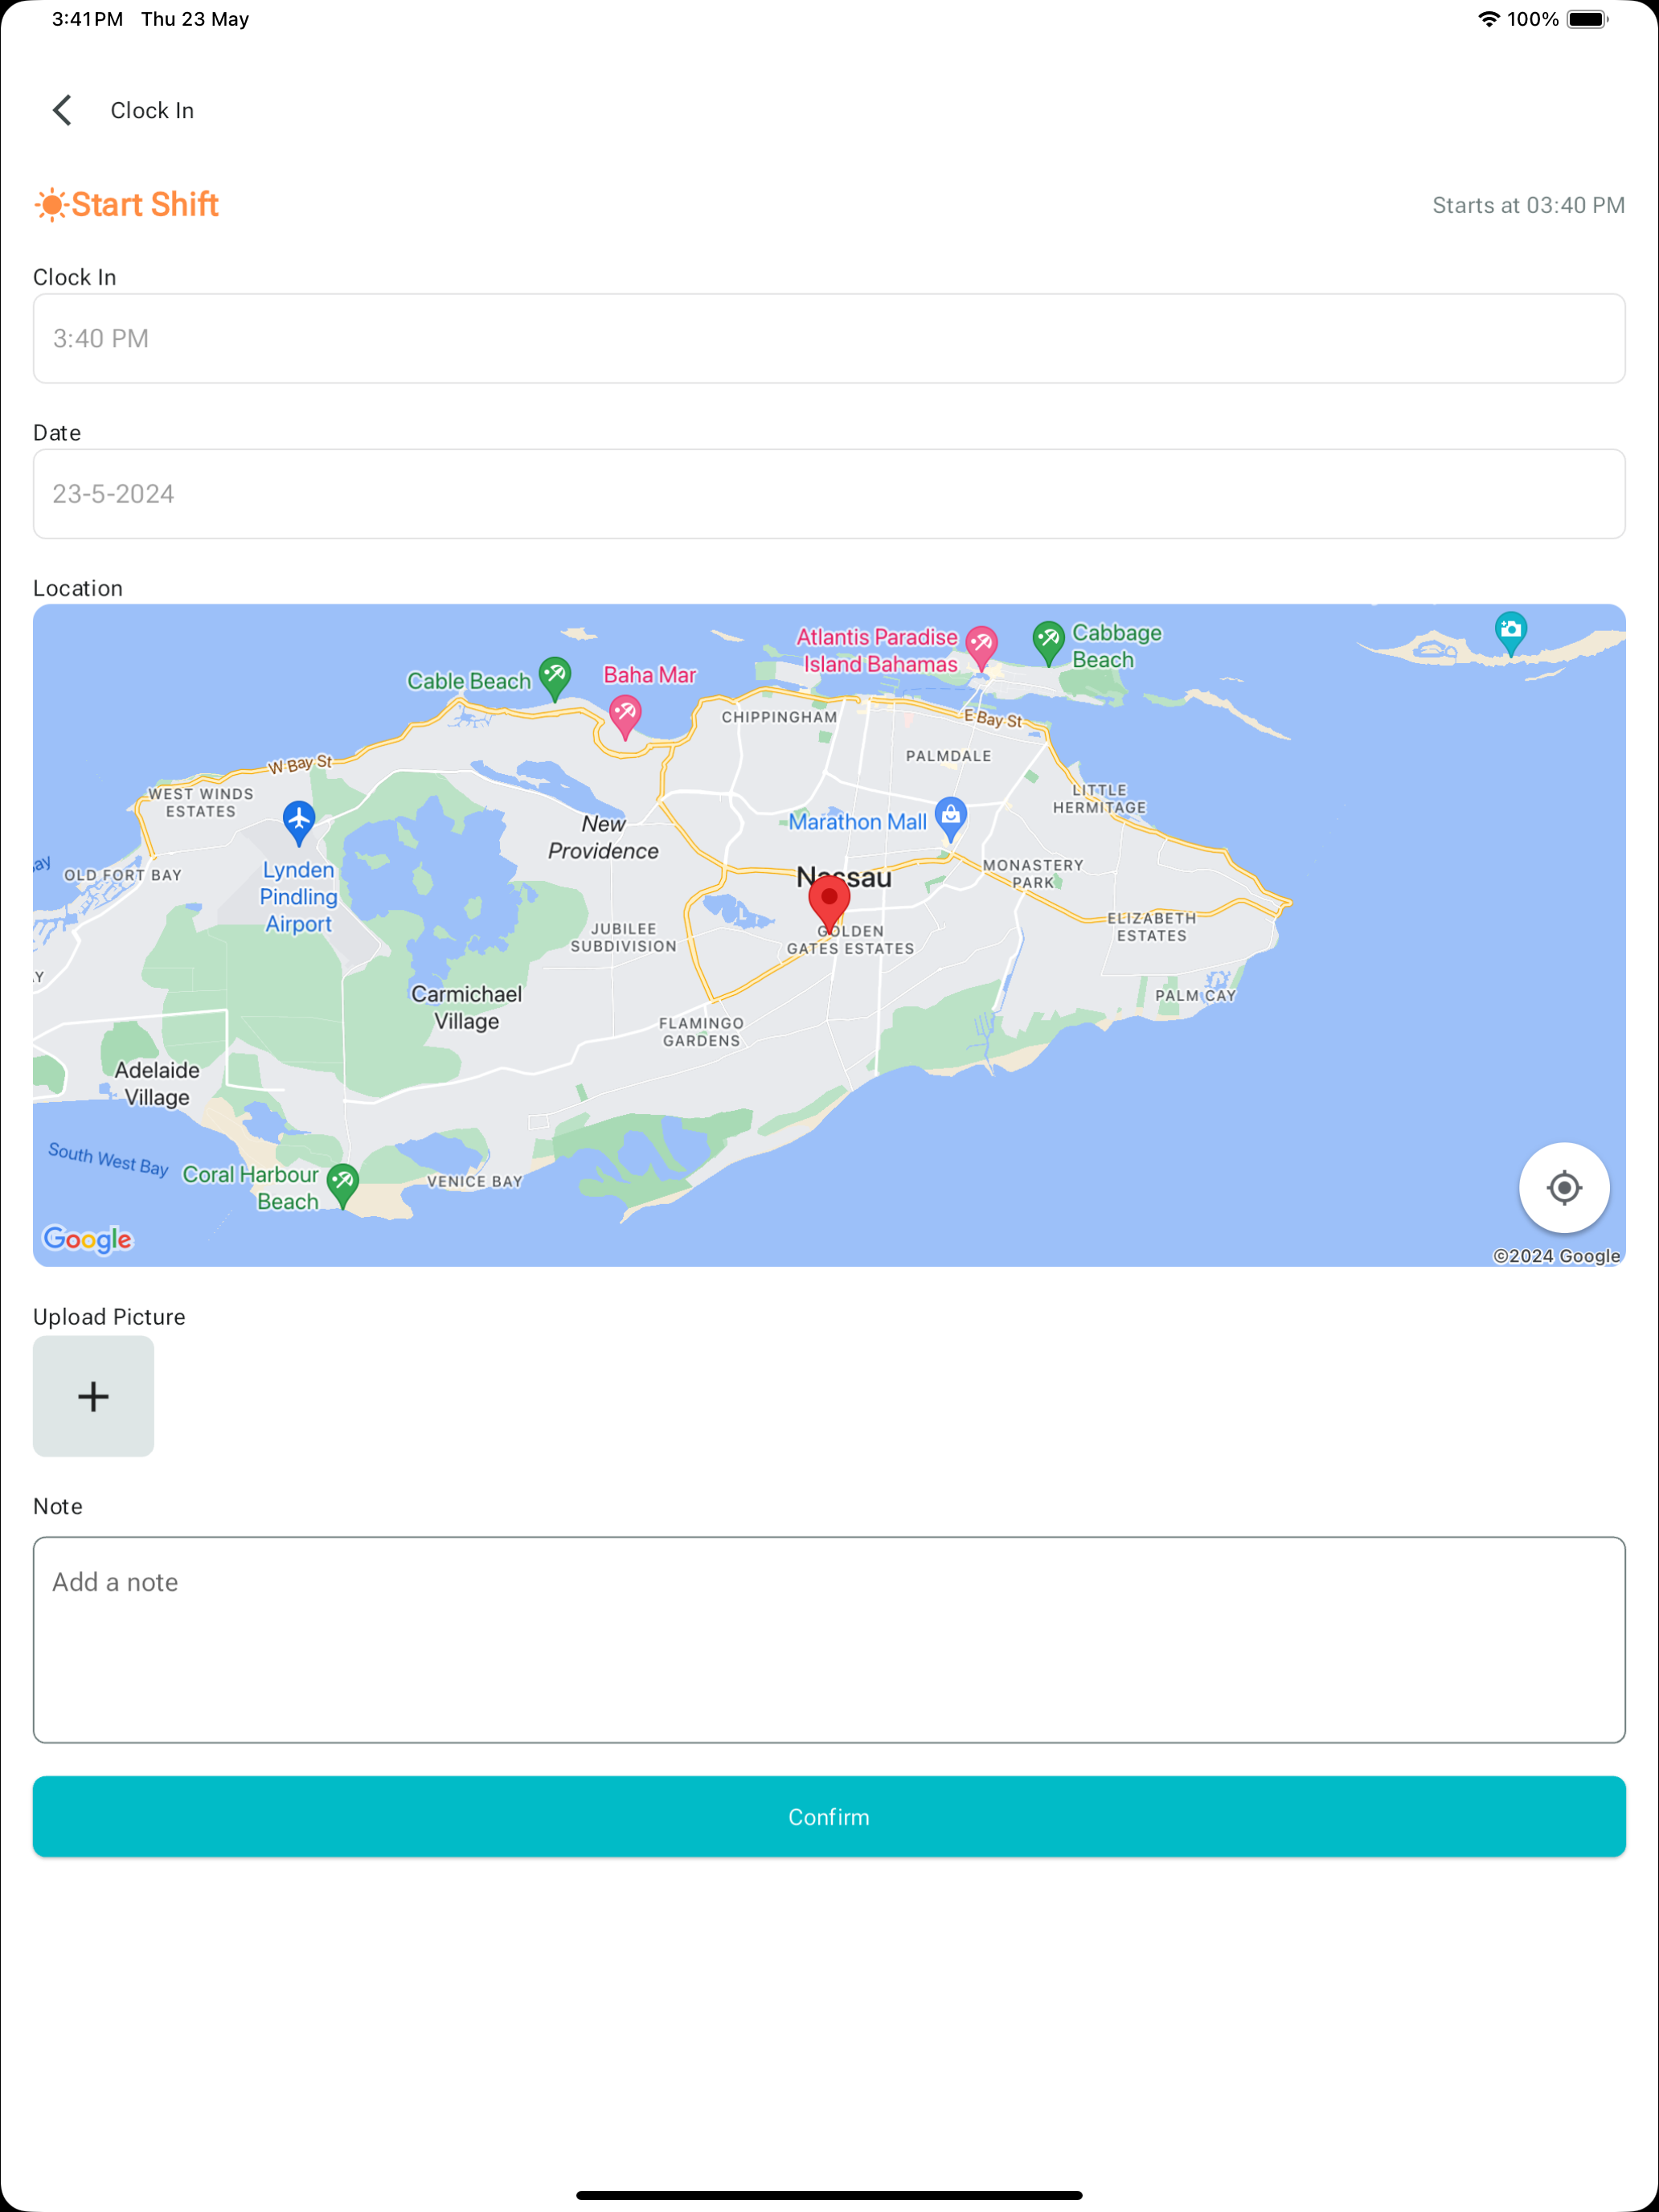Click the 'OLD FORT BAY' map label
This screenshot has width=1659, height=2212.
coord(122,875)
